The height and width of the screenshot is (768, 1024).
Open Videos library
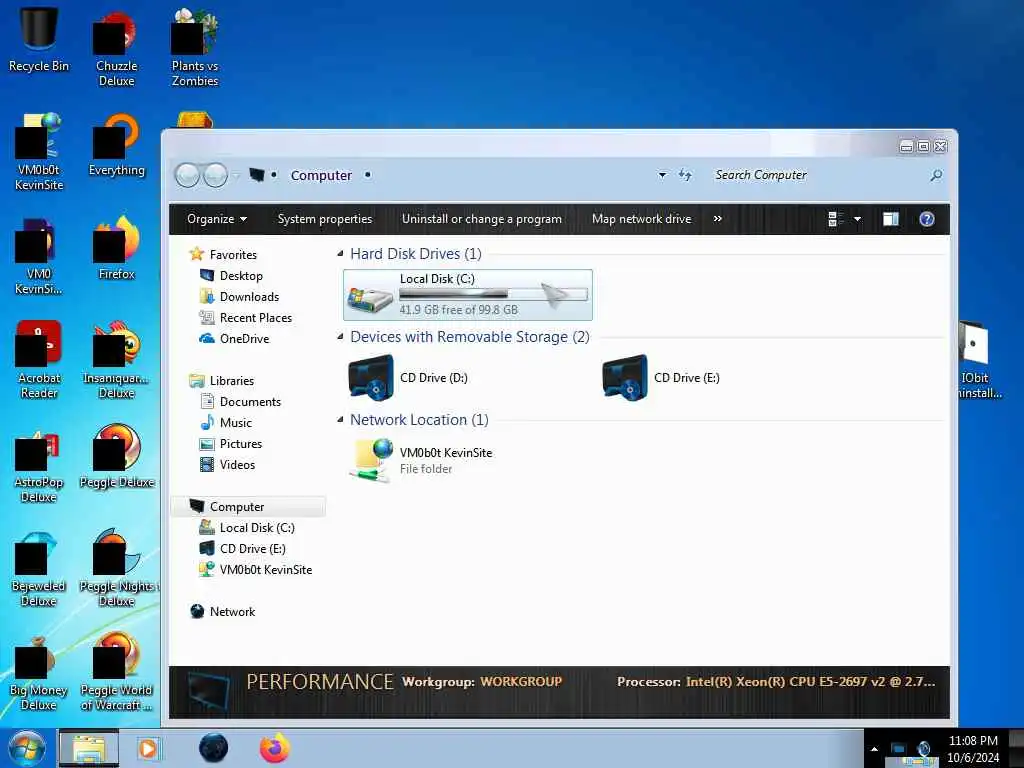[x=228, y=464]
